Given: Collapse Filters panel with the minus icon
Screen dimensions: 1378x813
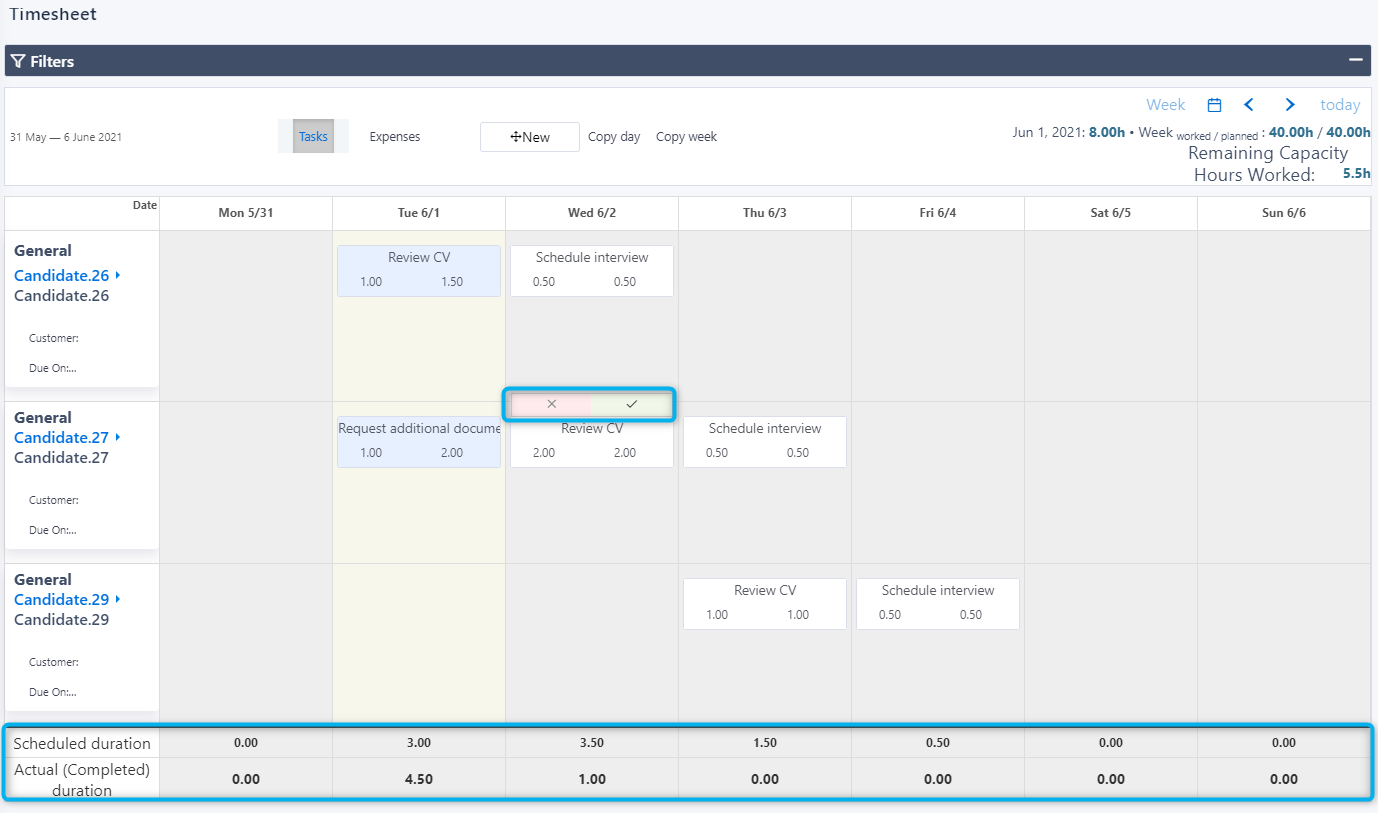Looking at the screenshot, I should point(1356,61).
